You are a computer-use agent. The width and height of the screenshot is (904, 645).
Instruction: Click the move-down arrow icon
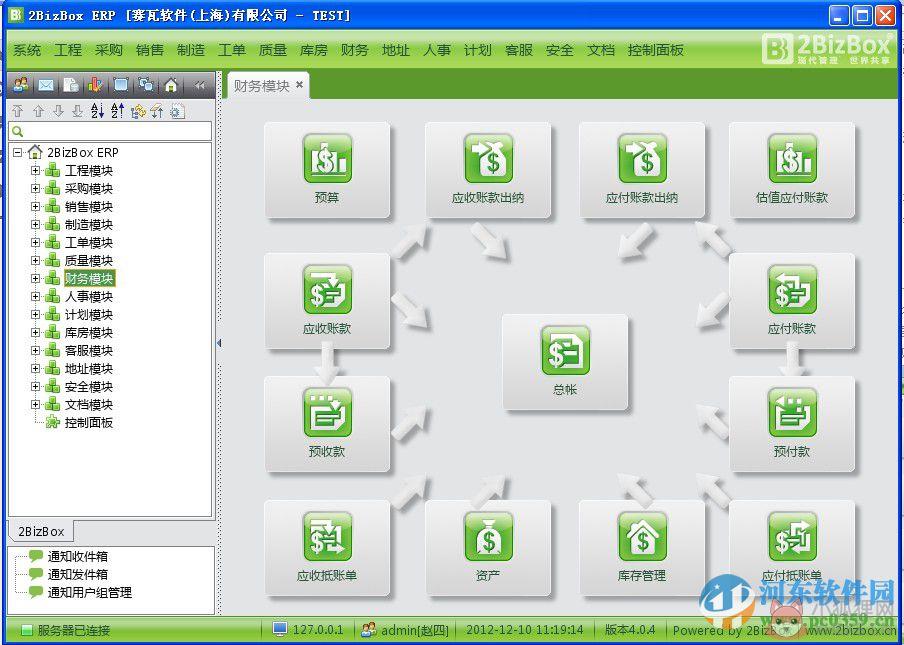58,111
